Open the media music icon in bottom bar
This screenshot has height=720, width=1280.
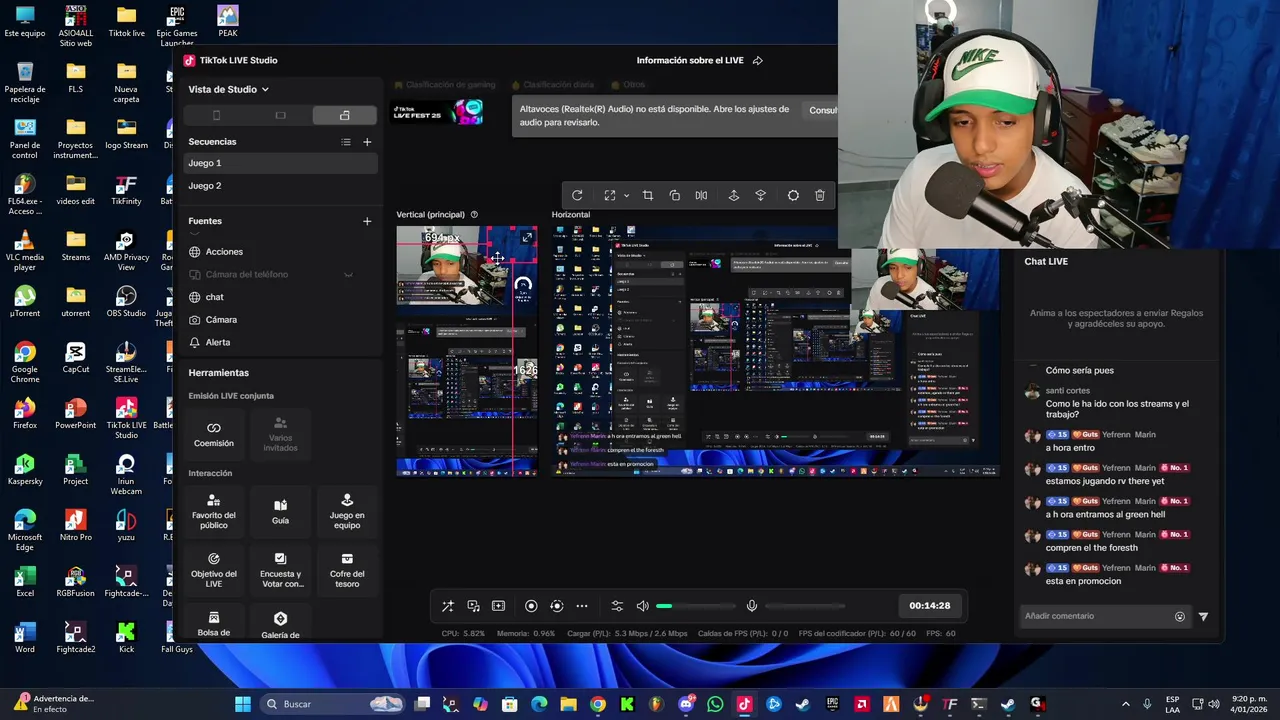pos(473,606)
